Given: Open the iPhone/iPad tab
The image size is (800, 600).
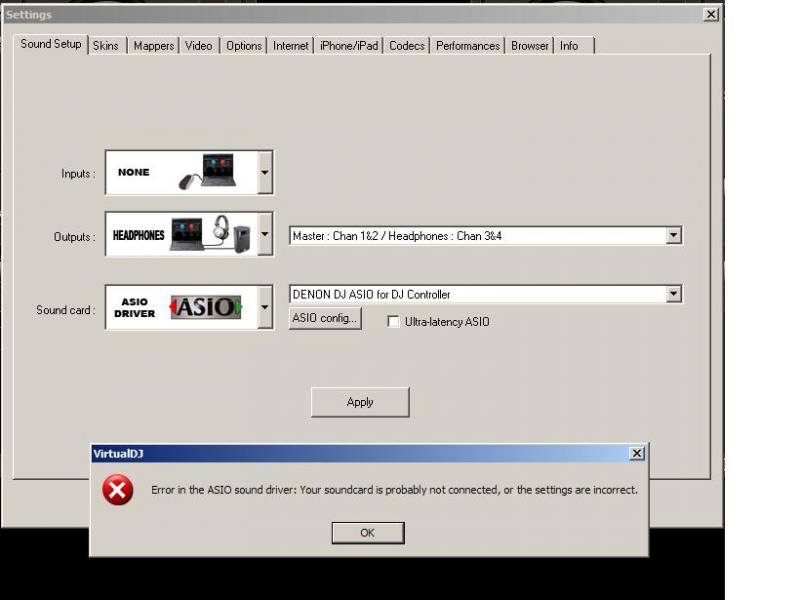Looking at the screenshot, I should 349,46.
